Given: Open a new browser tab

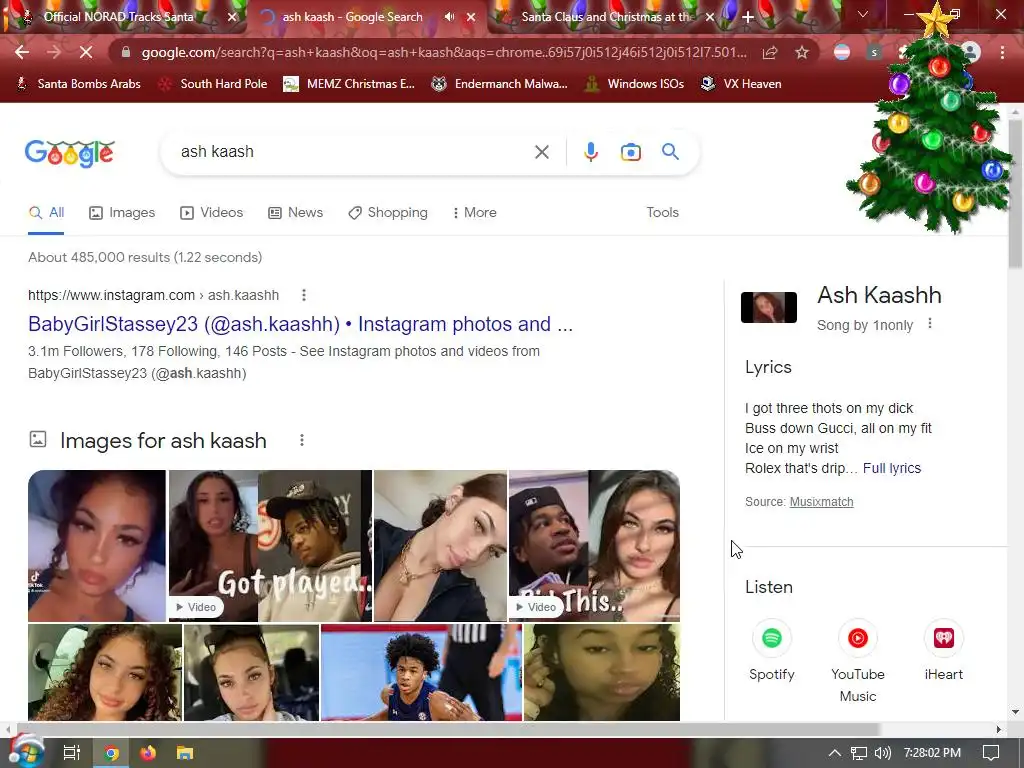Looking at the screenshot, I should [748, 17].
